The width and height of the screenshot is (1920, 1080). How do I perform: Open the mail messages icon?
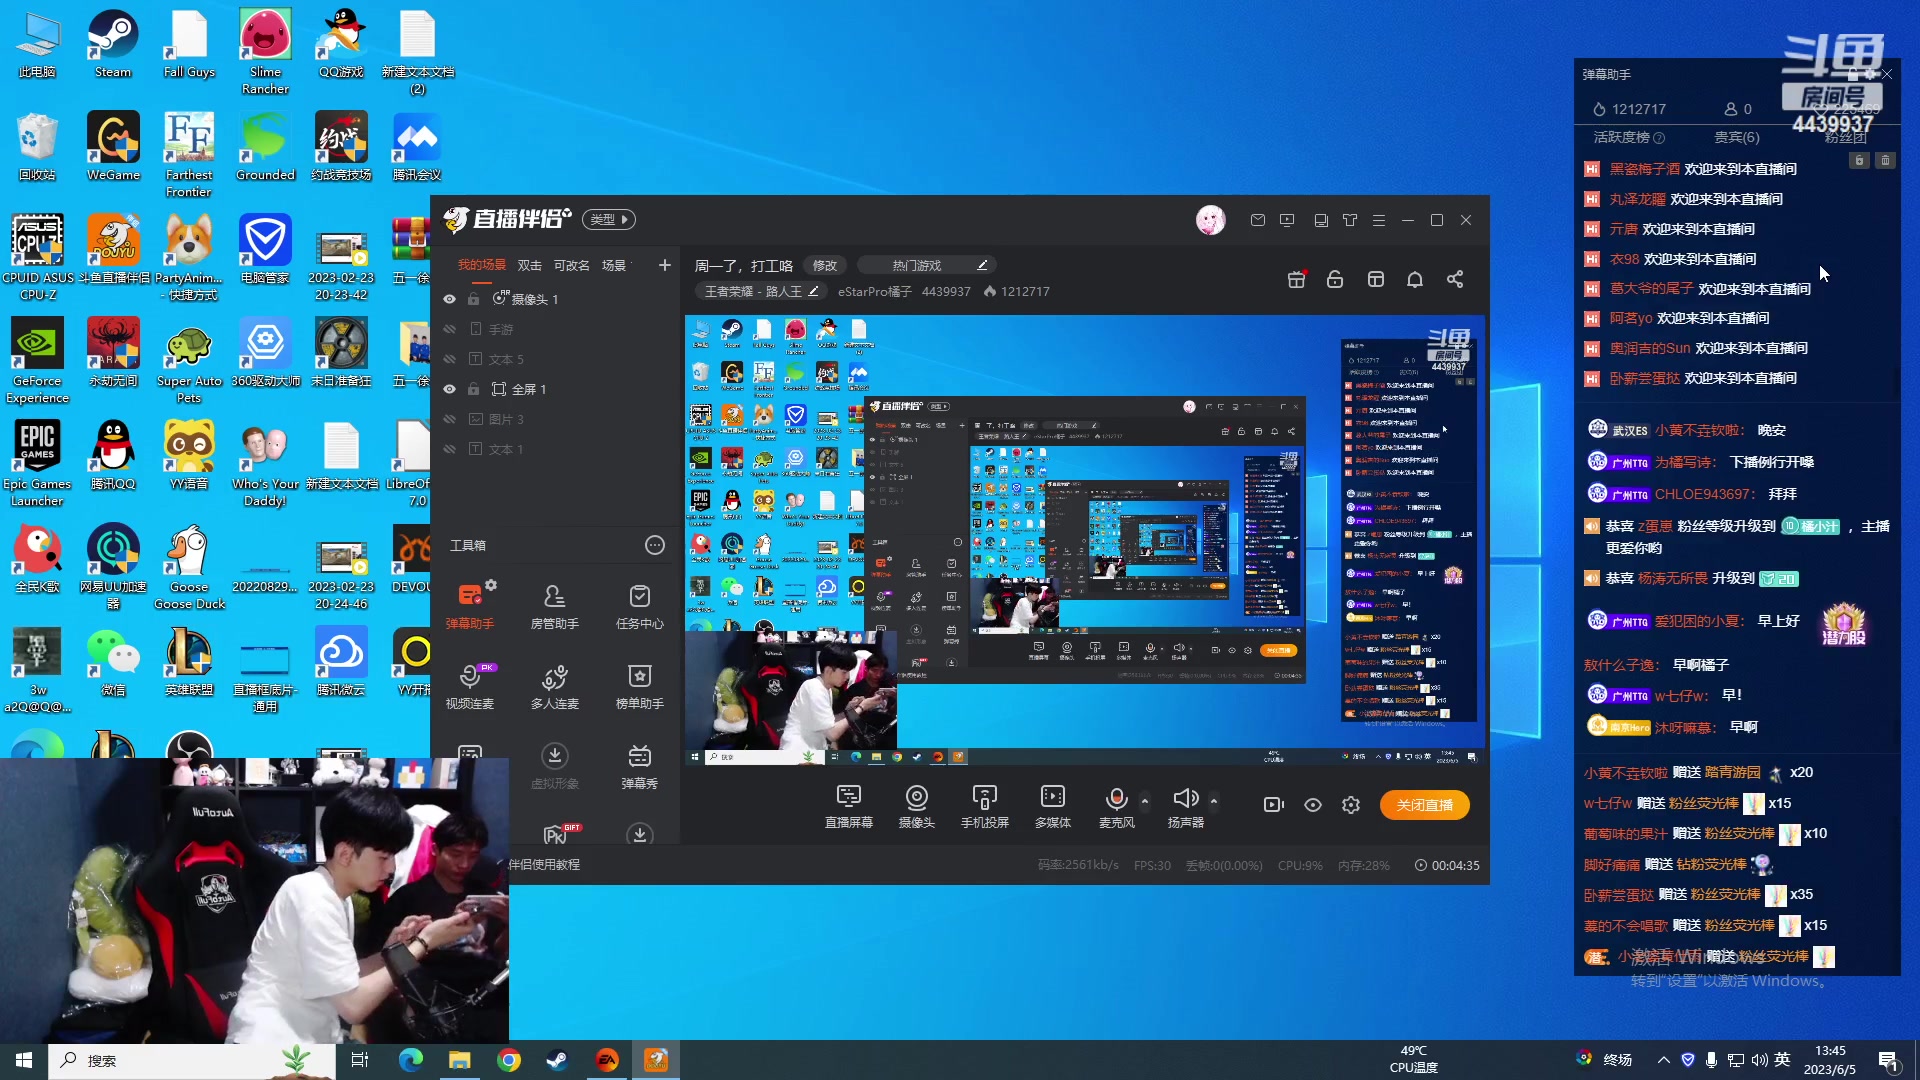coord(1258,220)
